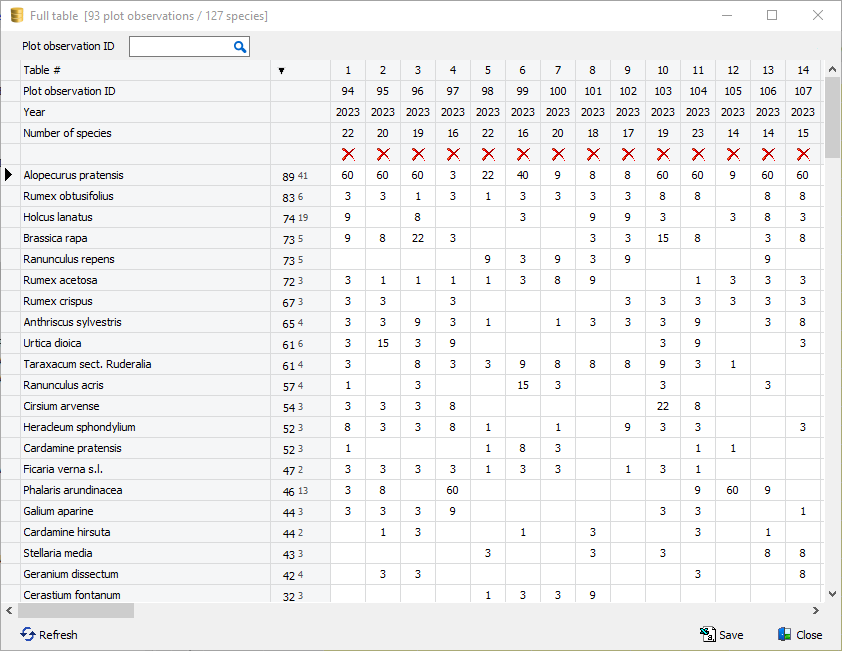Open the sort dropdown arrow beside Table #
842x651 pixels.
282,71
